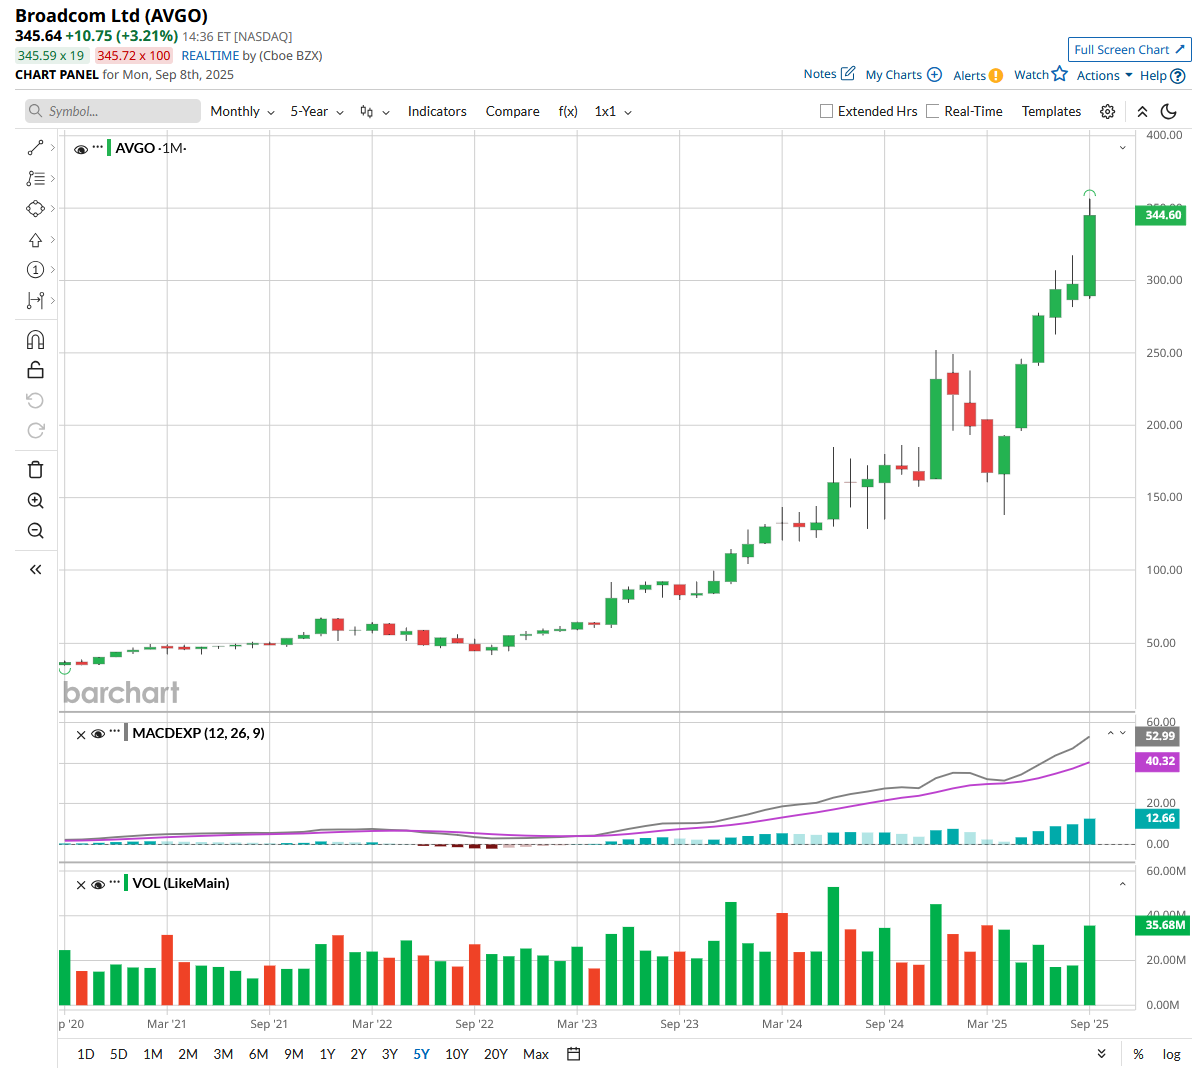The height and width of the screenshot is (1092, 1204).
Task: Toggle the drawings lock
Action: point(35,370)
